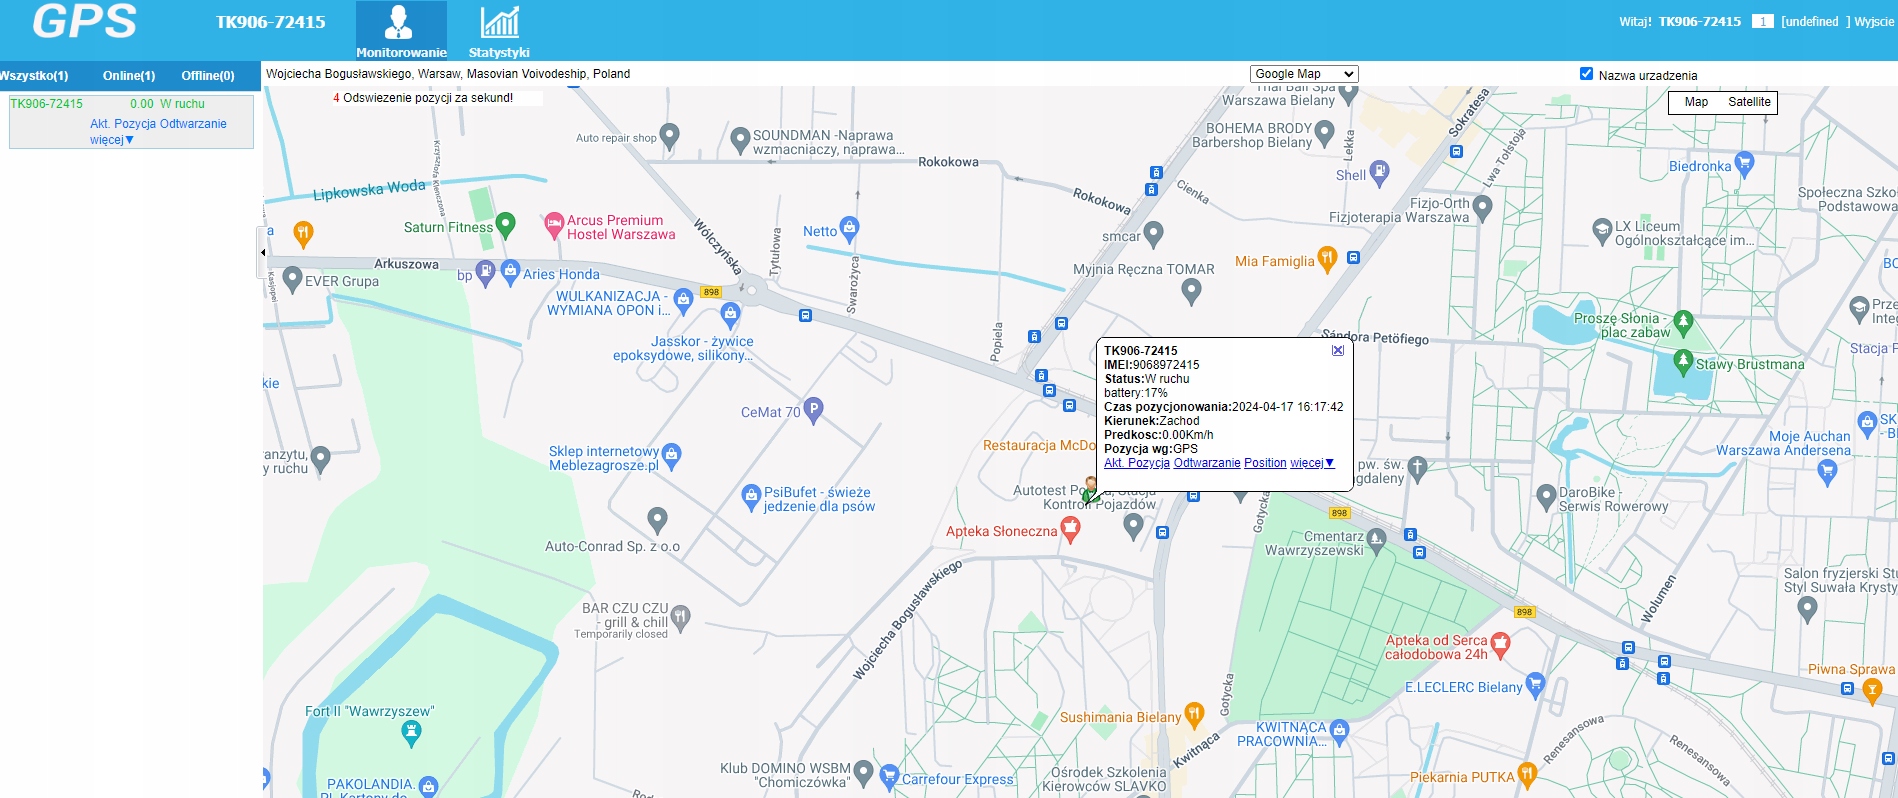Click Akt. Pozycja in the info popup
1898x798 pixels.
(x=1137, y=463)
